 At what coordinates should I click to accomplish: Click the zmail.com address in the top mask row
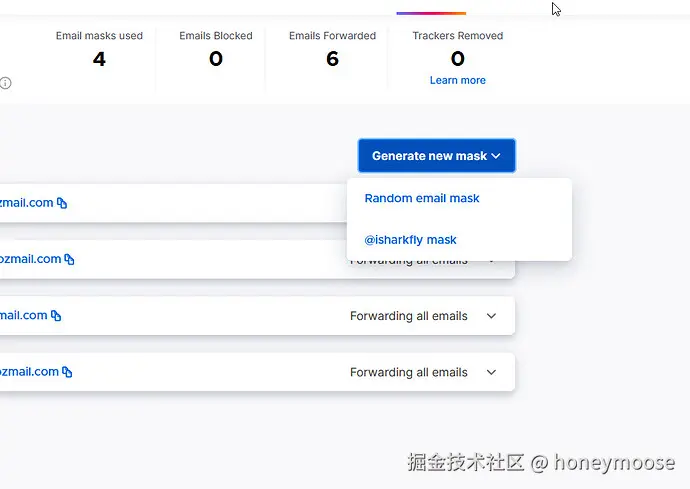(x=26, y=203)
